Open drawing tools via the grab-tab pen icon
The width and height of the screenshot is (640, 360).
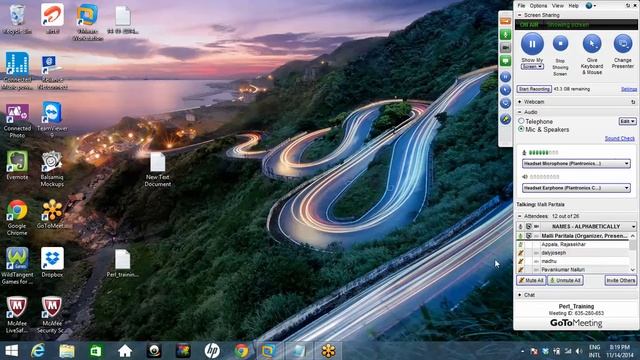(505, 119)
